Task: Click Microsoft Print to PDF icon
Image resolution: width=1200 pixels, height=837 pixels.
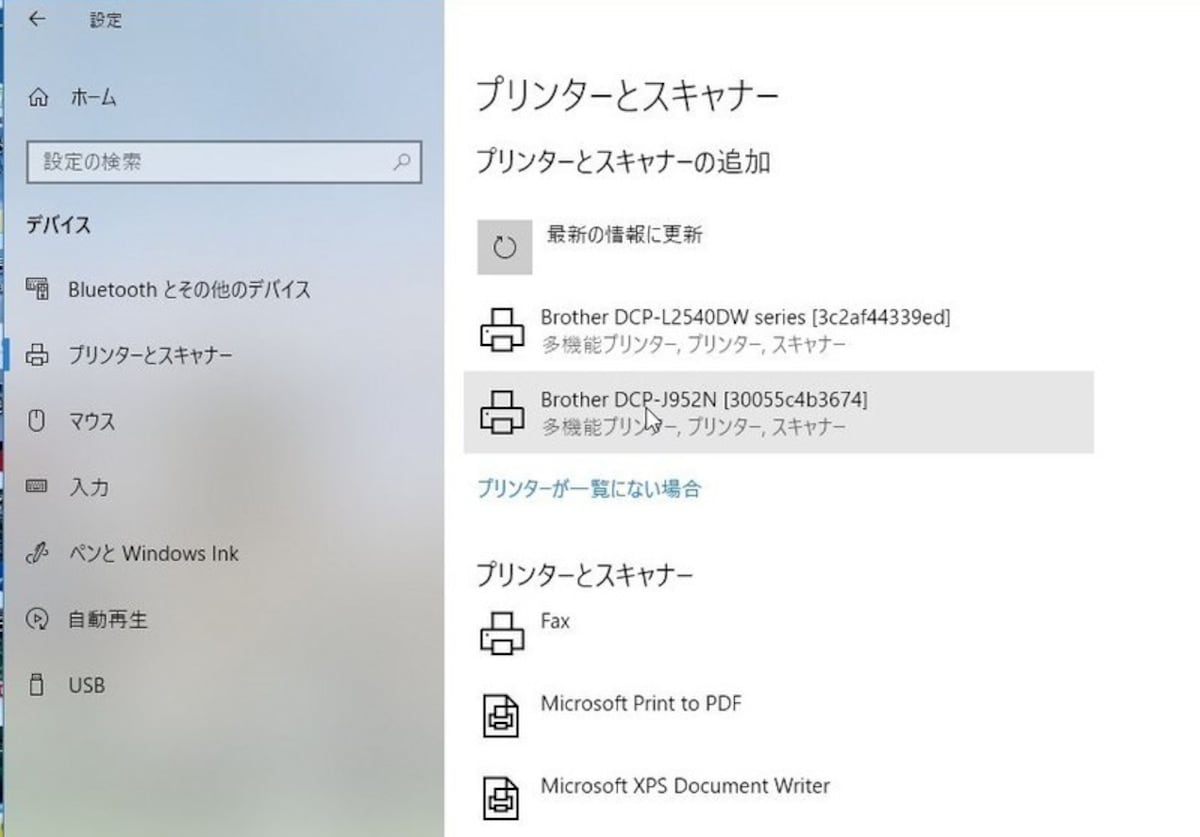Action: point(502,715)
